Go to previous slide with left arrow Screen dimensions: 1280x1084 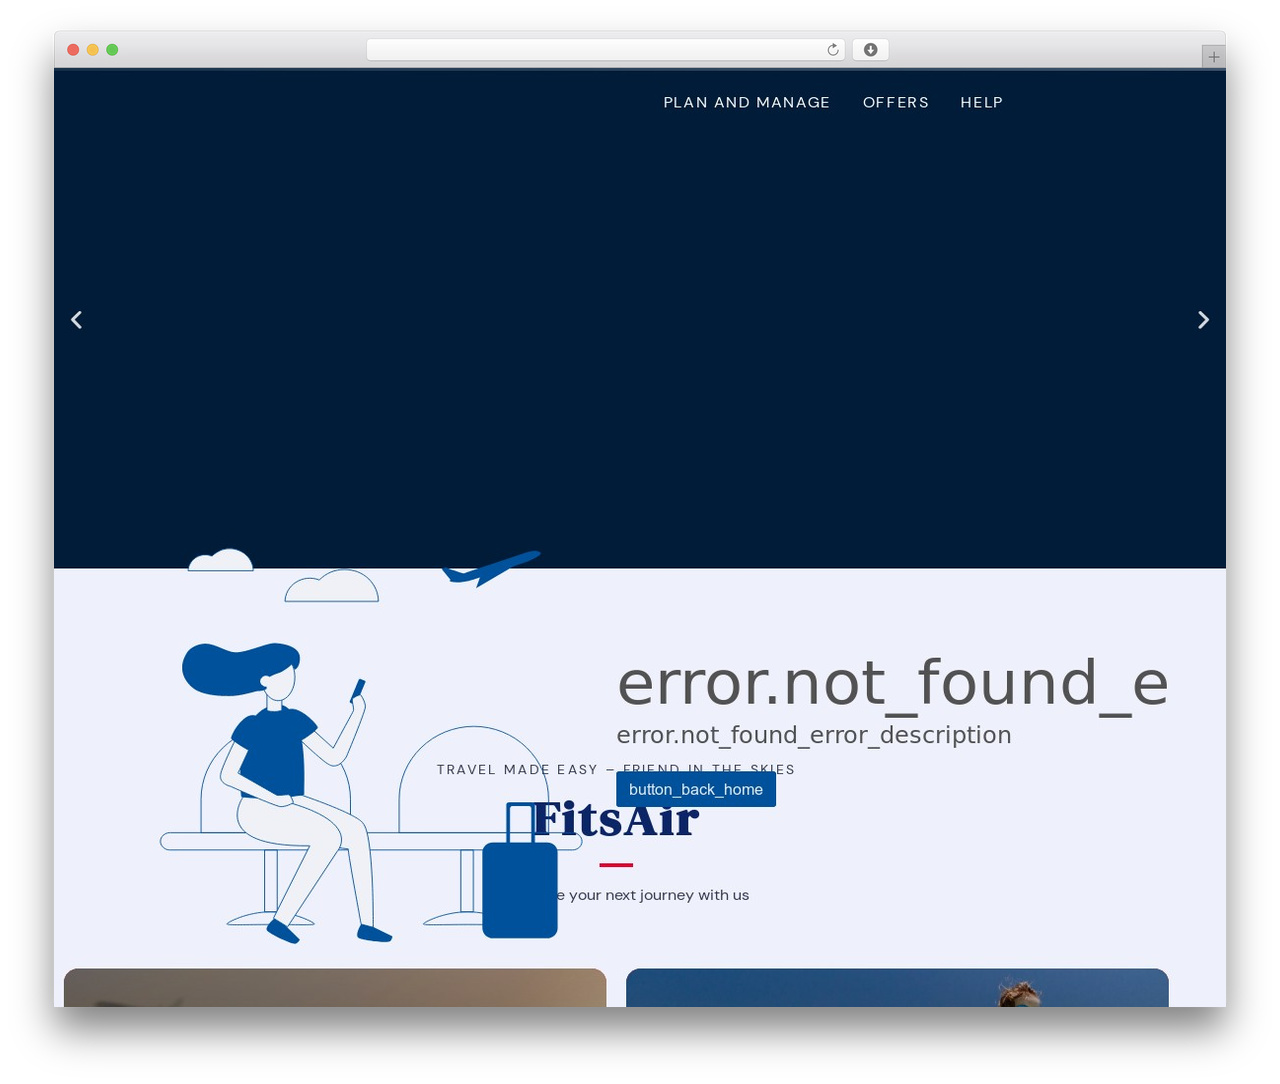76,320
